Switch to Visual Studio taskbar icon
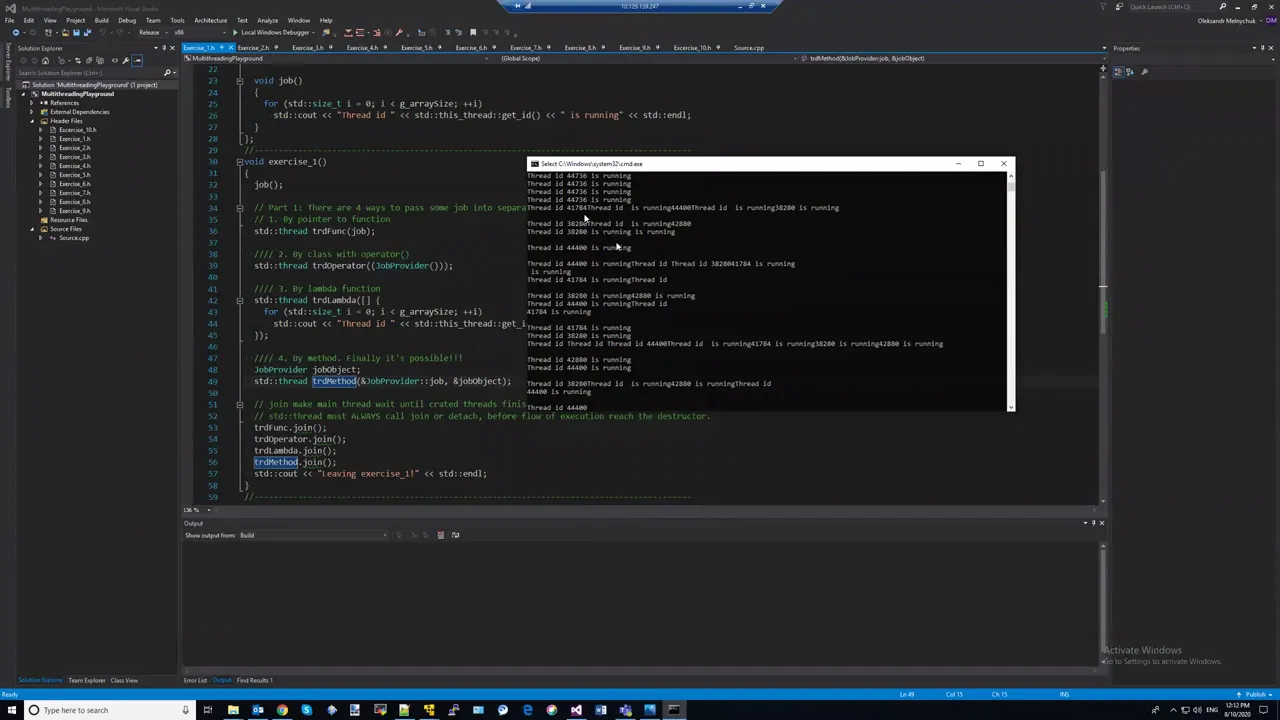This screenshot has width=1280, height=720. click(576, 710)
